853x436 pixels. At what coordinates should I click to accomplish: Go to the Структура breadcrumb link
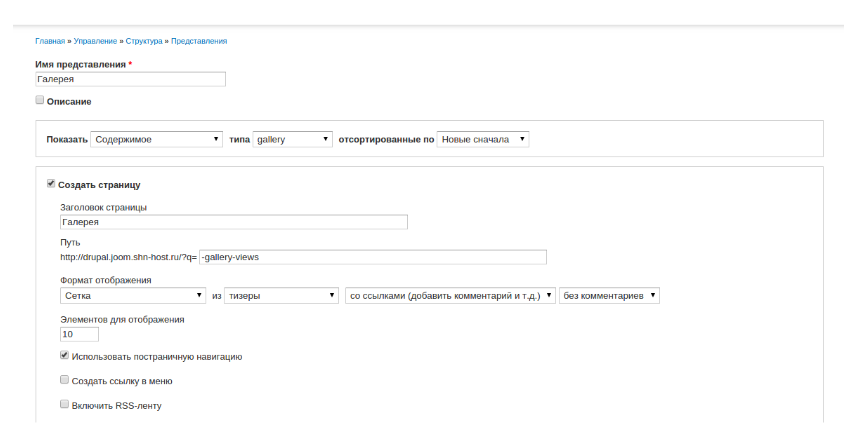tap(144, 41)
